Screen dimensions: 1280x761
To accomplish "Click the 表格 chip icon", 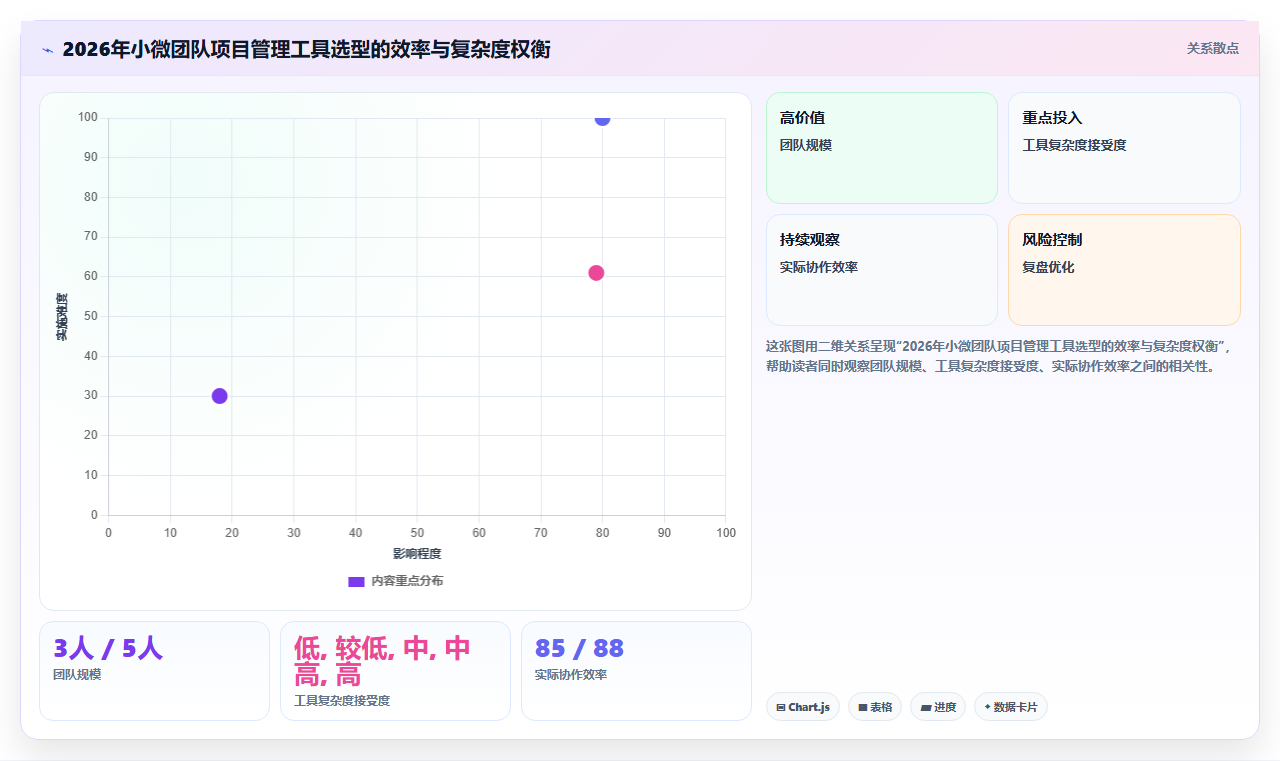I will [862, 707].
